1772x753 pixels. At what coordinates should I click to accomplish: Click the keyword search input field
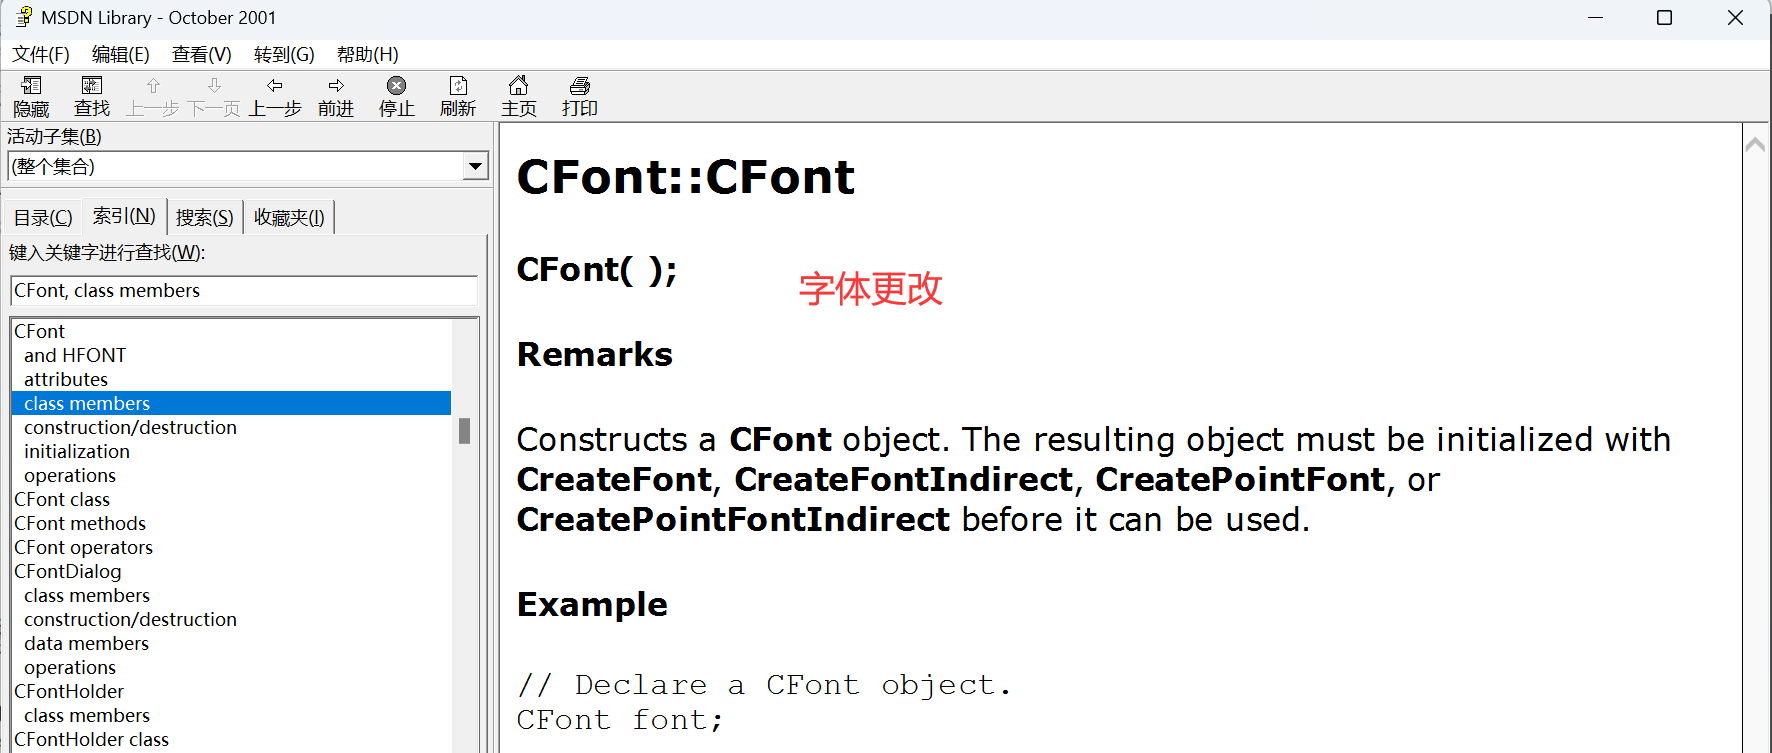pyautogui.click(x=244, y=290)
